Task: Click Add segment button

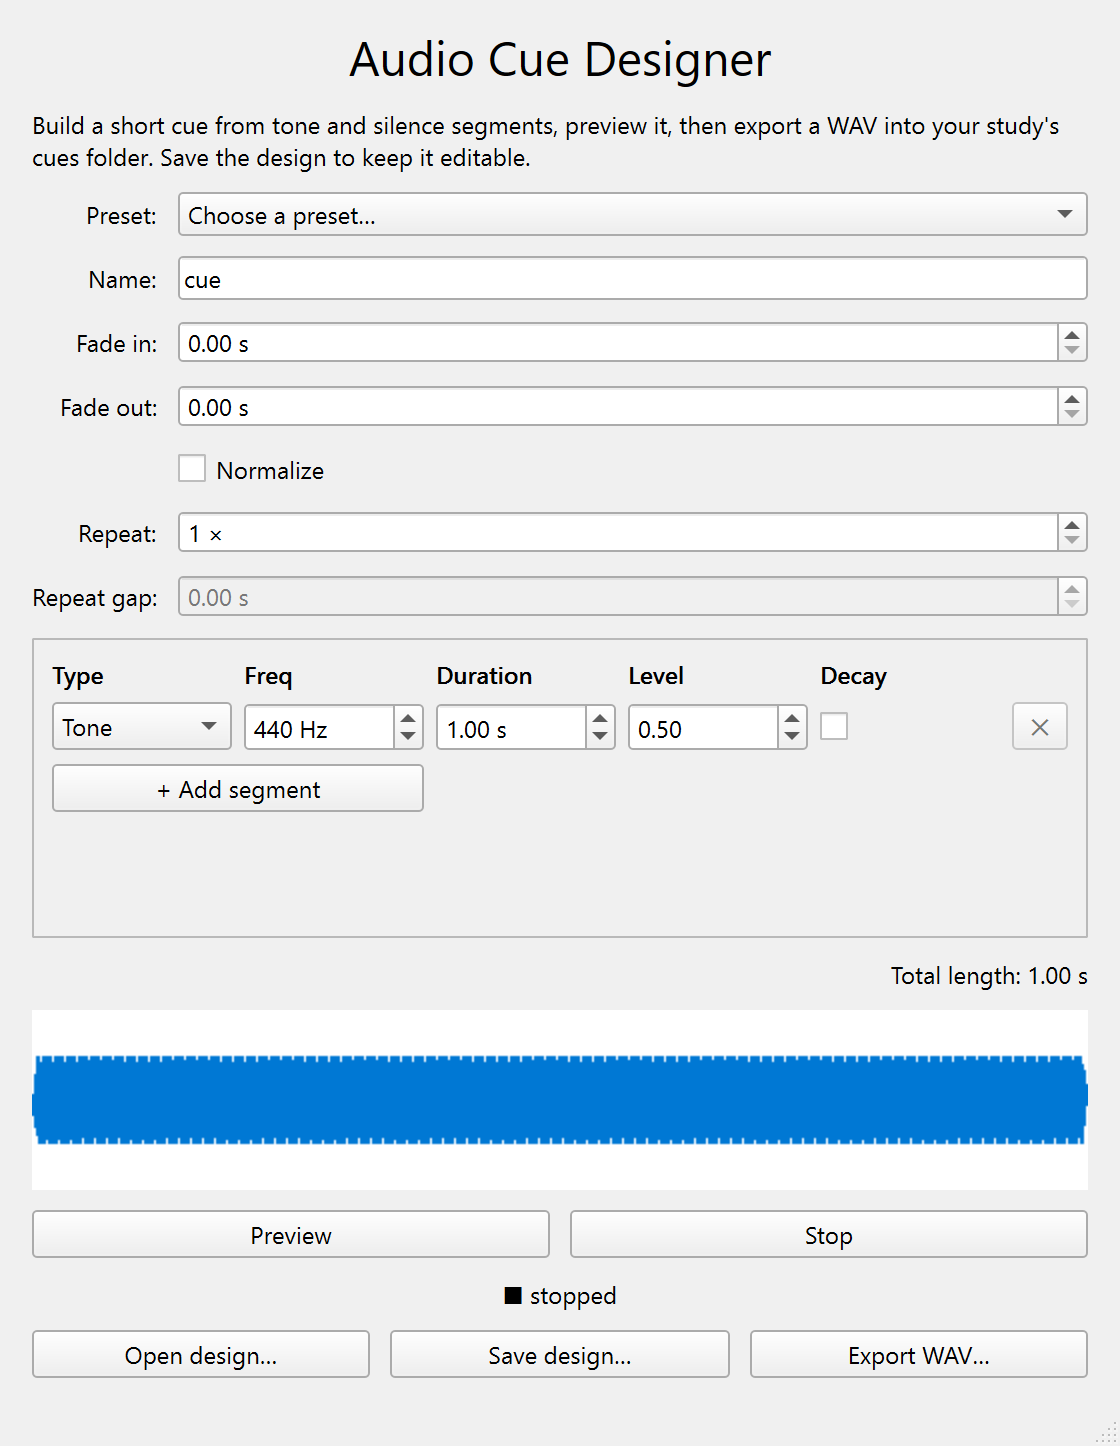Action: [x=238, y=788]
